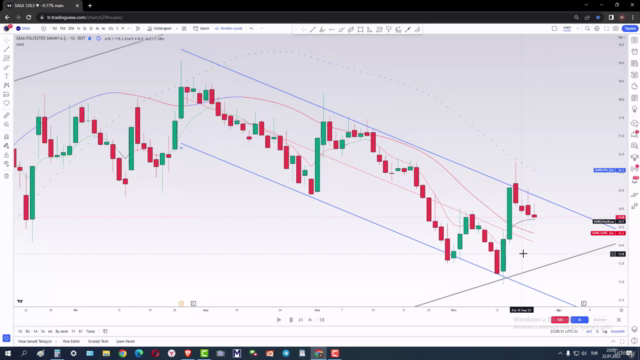640x360 pixels.
Task: Select the 1A date range
Action: click(36, 331)
